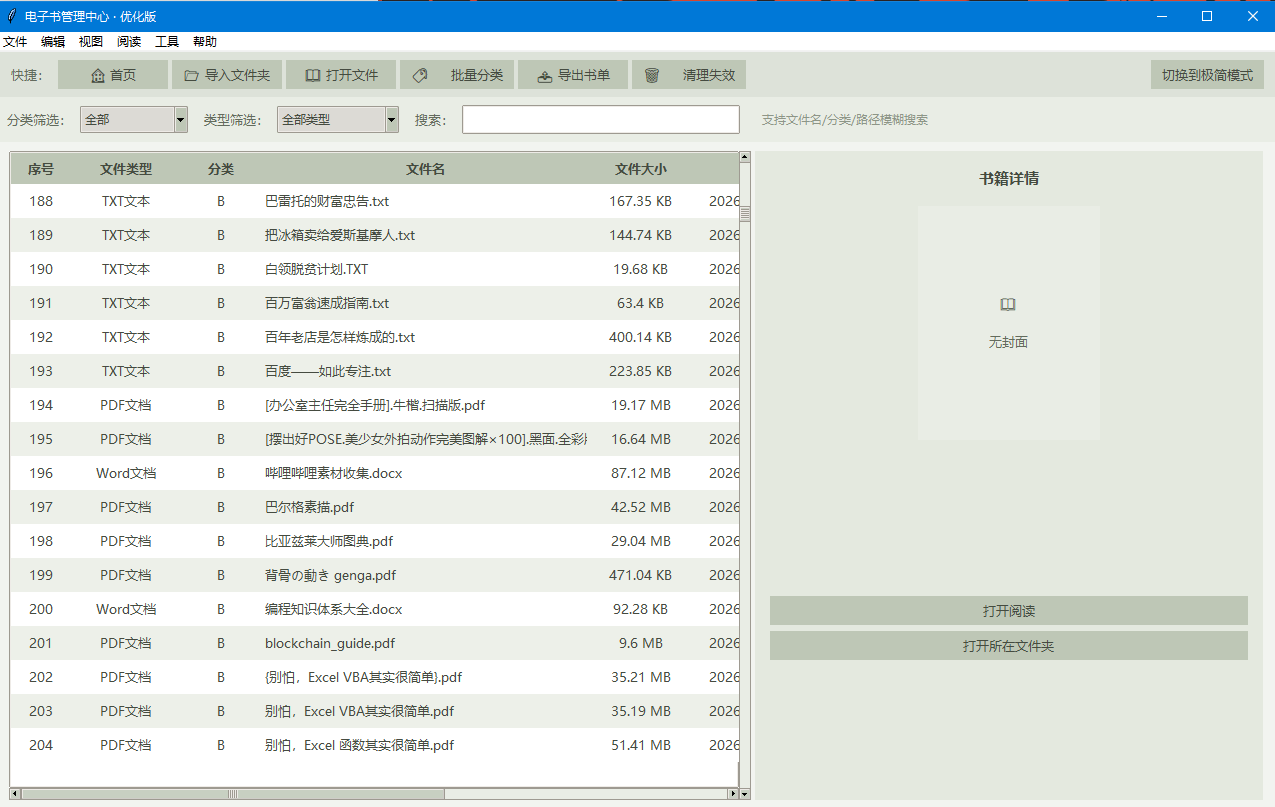Viewport: 1275px width, 807px height.
Task: Click the vertical scrollbar thumb
Action: click(x=745, y=212)
